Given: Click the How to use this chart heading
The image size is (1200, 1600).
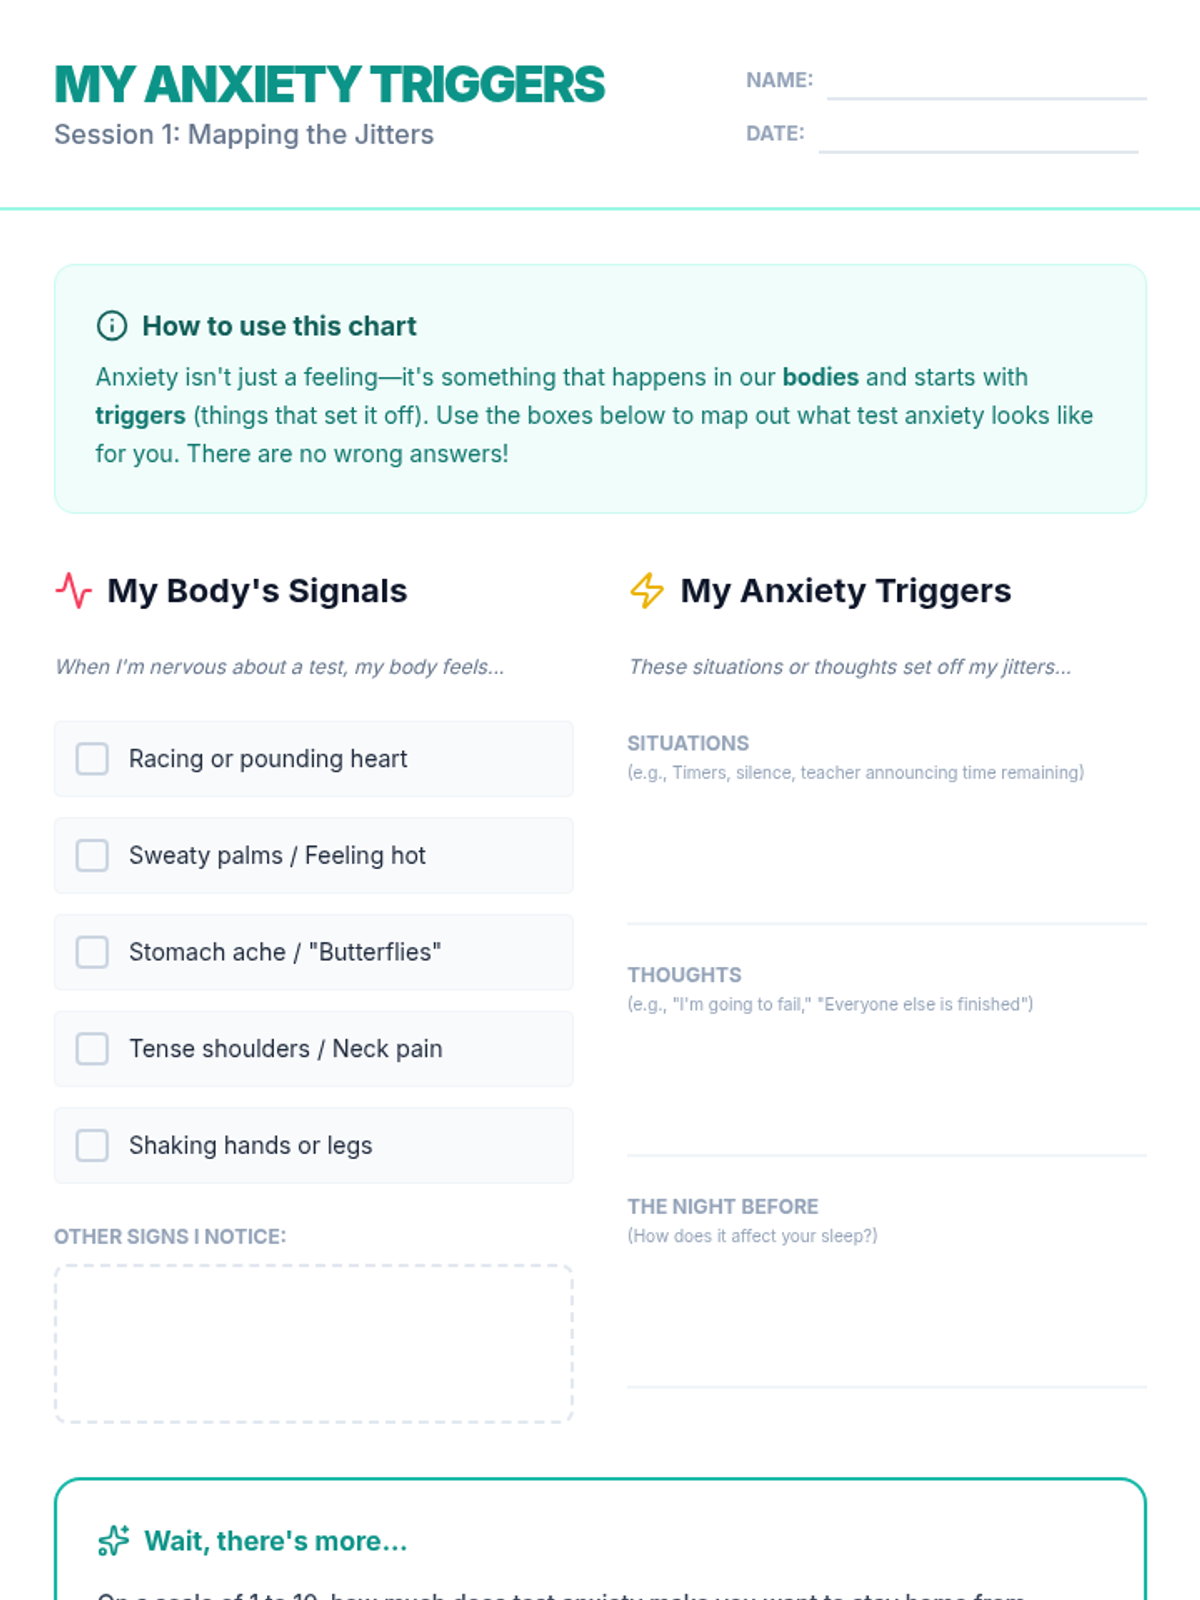Looking at the screenshot, I should click(279, 326).
